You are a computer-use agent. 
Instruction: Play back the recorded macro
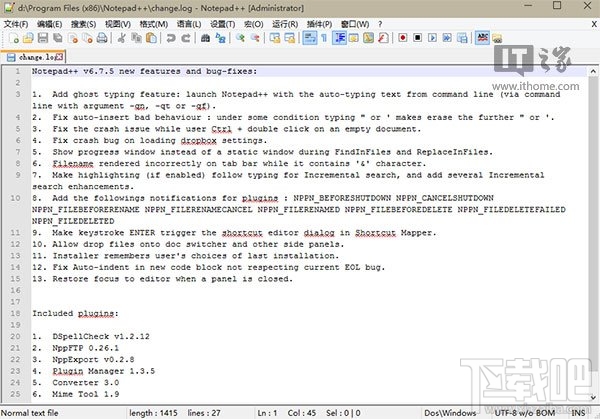coord(432,38)
